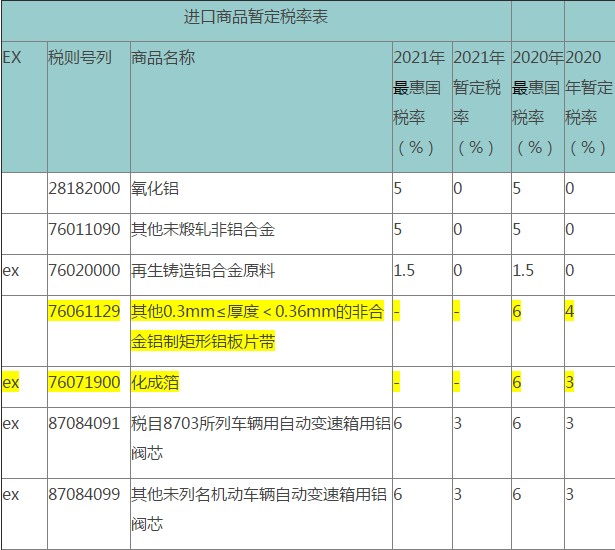
Task: Click the 进口商品暂定税率表 table title
Action: pos(256,18)
